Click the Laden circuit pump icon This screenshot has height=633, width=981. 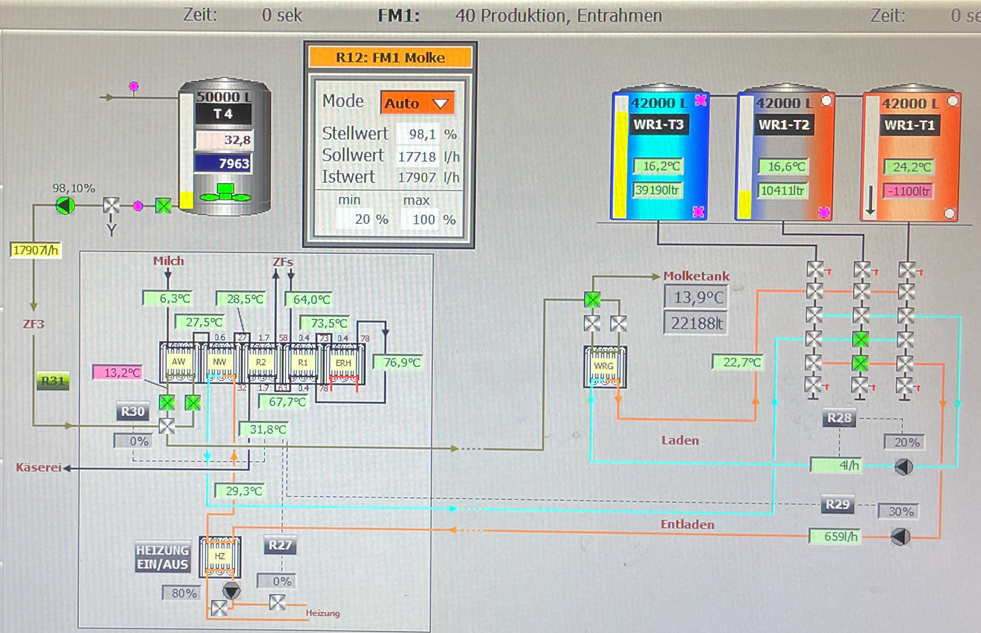click(x=902, y=466)
